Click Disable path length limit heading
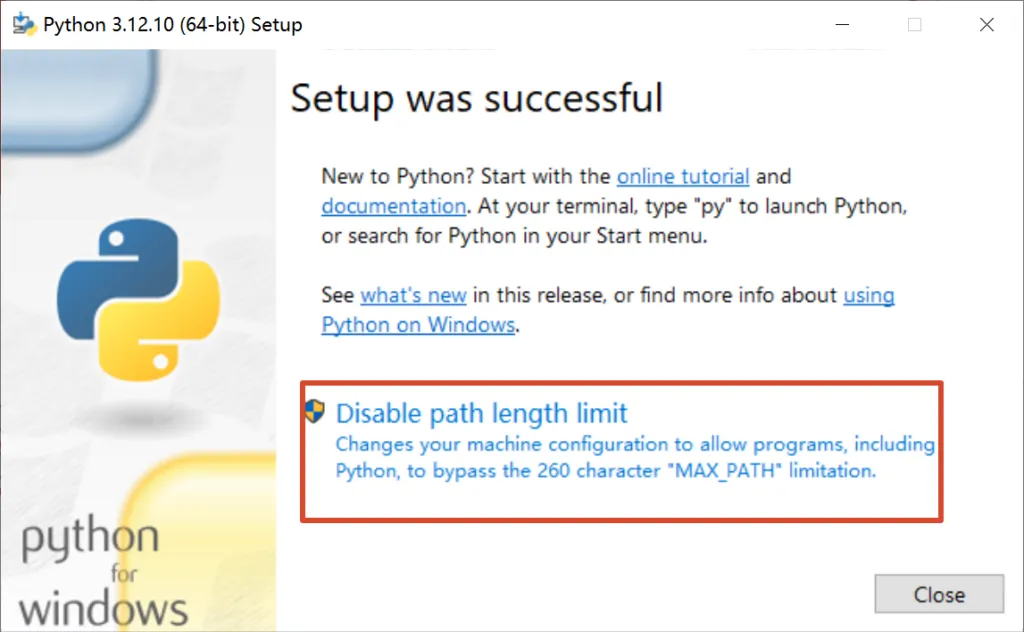Screen dimensions: 1024x632 pos(481,413)
